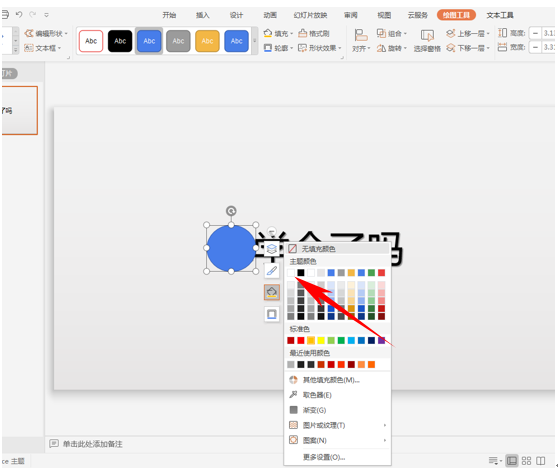The height and width of the screenshot is (469, 558).
Task: Switch to reading view in status bar
Action: pyautogui.click(x=541, y=461)
